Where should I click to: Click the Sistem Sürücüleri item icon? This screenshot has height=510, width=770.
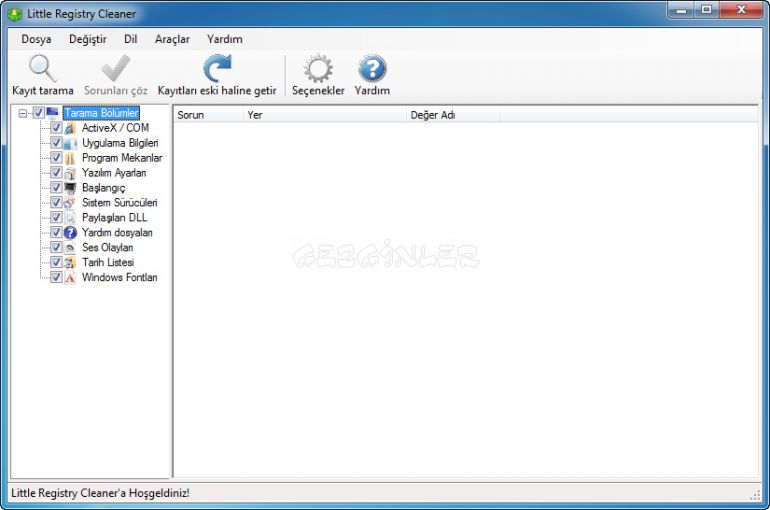coord(70,203)
